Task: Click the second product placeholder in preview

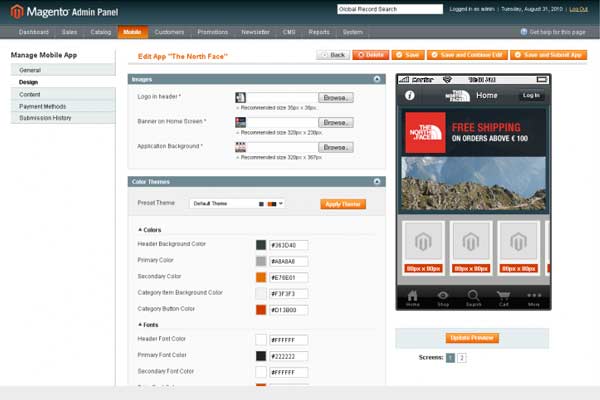Action: coord(471,248)
